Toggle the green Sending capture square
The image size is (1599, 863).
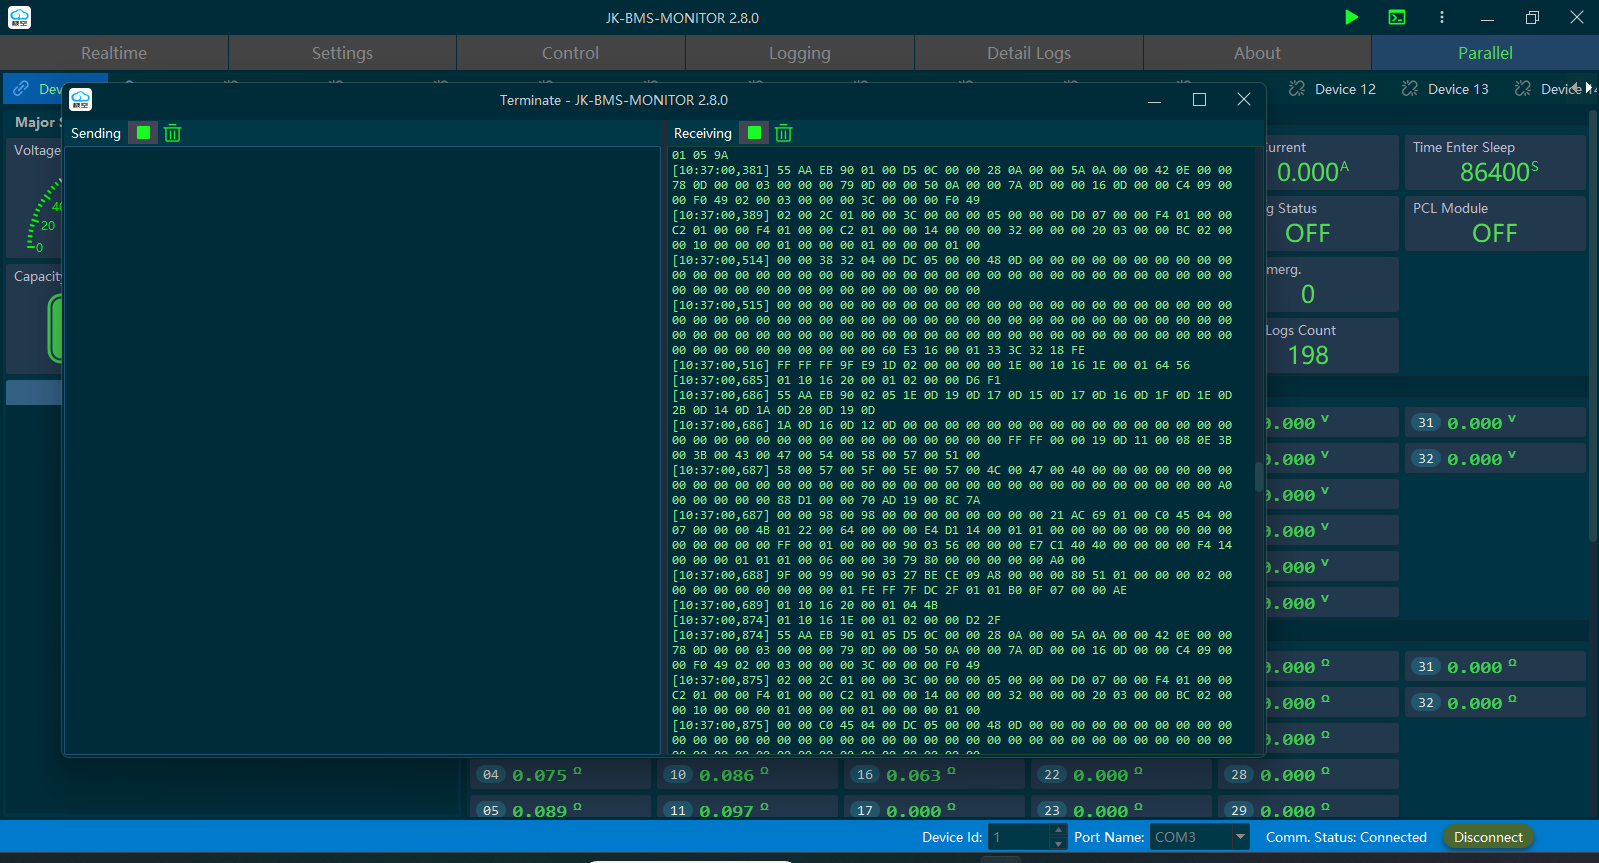[143, 133]
